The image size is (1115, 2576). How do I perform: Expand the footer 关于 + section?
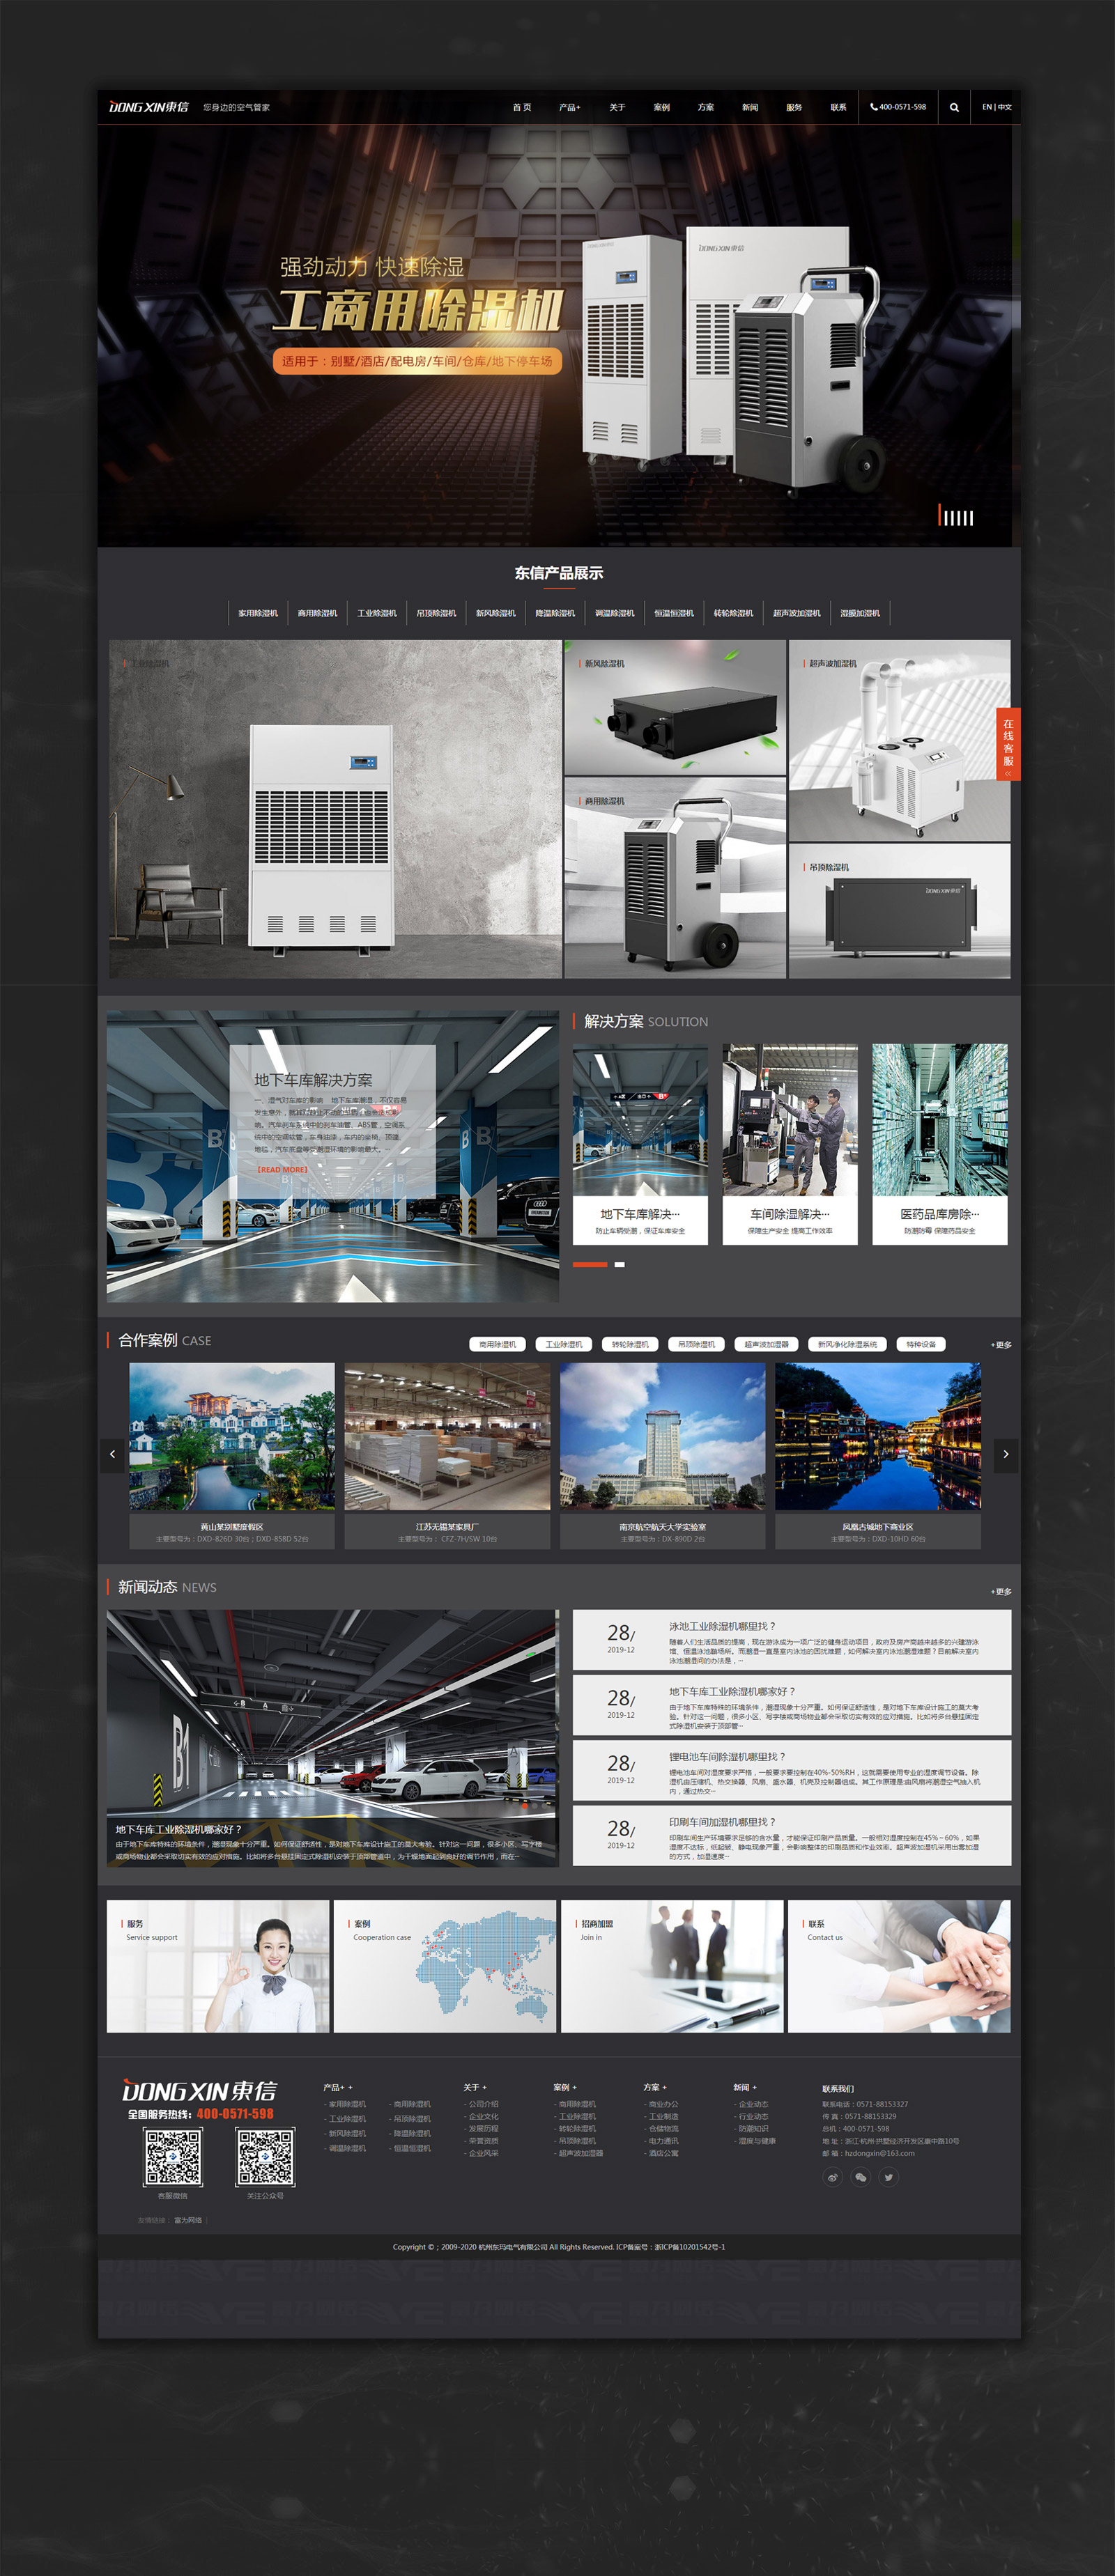(474, 2087)
